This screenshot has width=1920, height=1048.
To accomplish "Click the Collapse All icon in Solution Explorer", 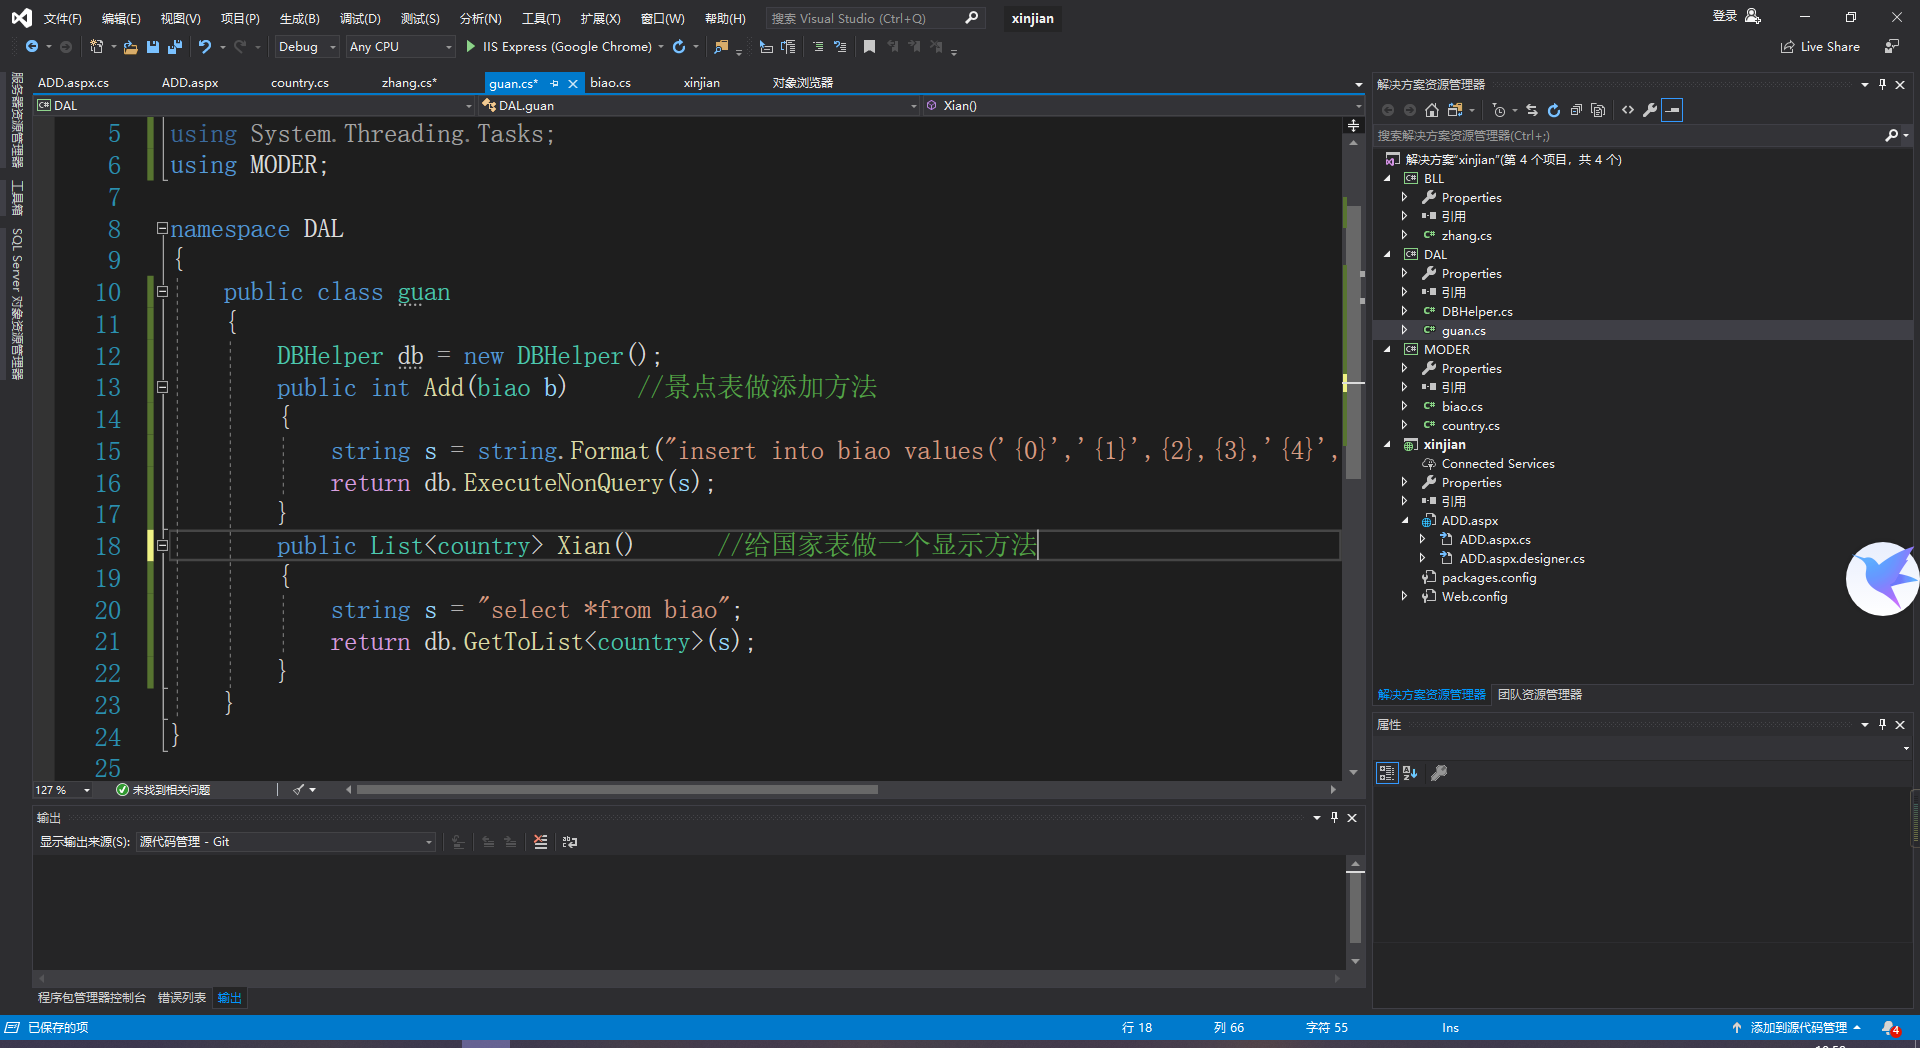I will (x=1576, y=110).
